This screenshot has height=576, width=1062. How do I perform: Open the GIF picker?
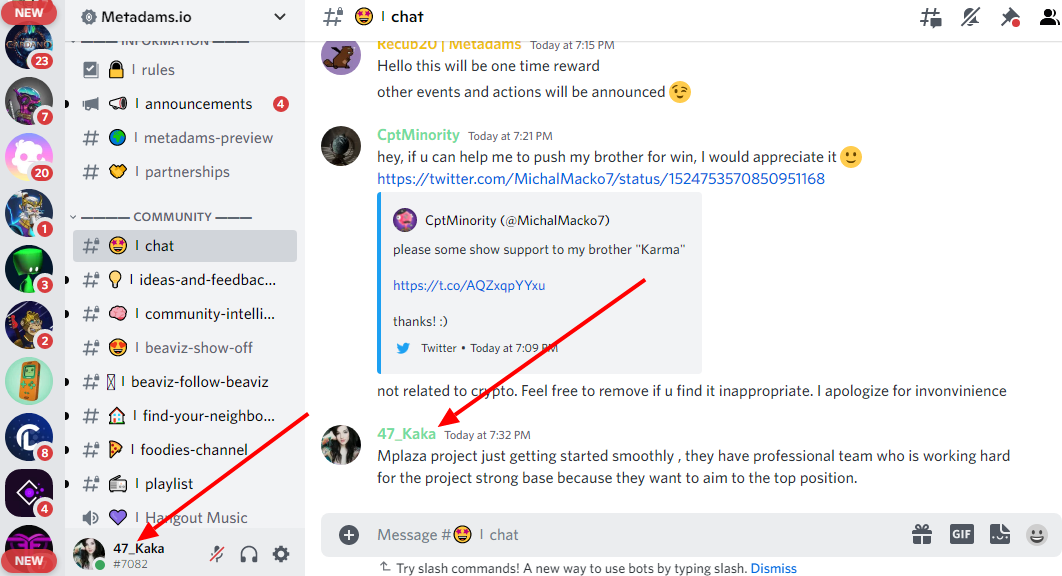coord(961,535)
